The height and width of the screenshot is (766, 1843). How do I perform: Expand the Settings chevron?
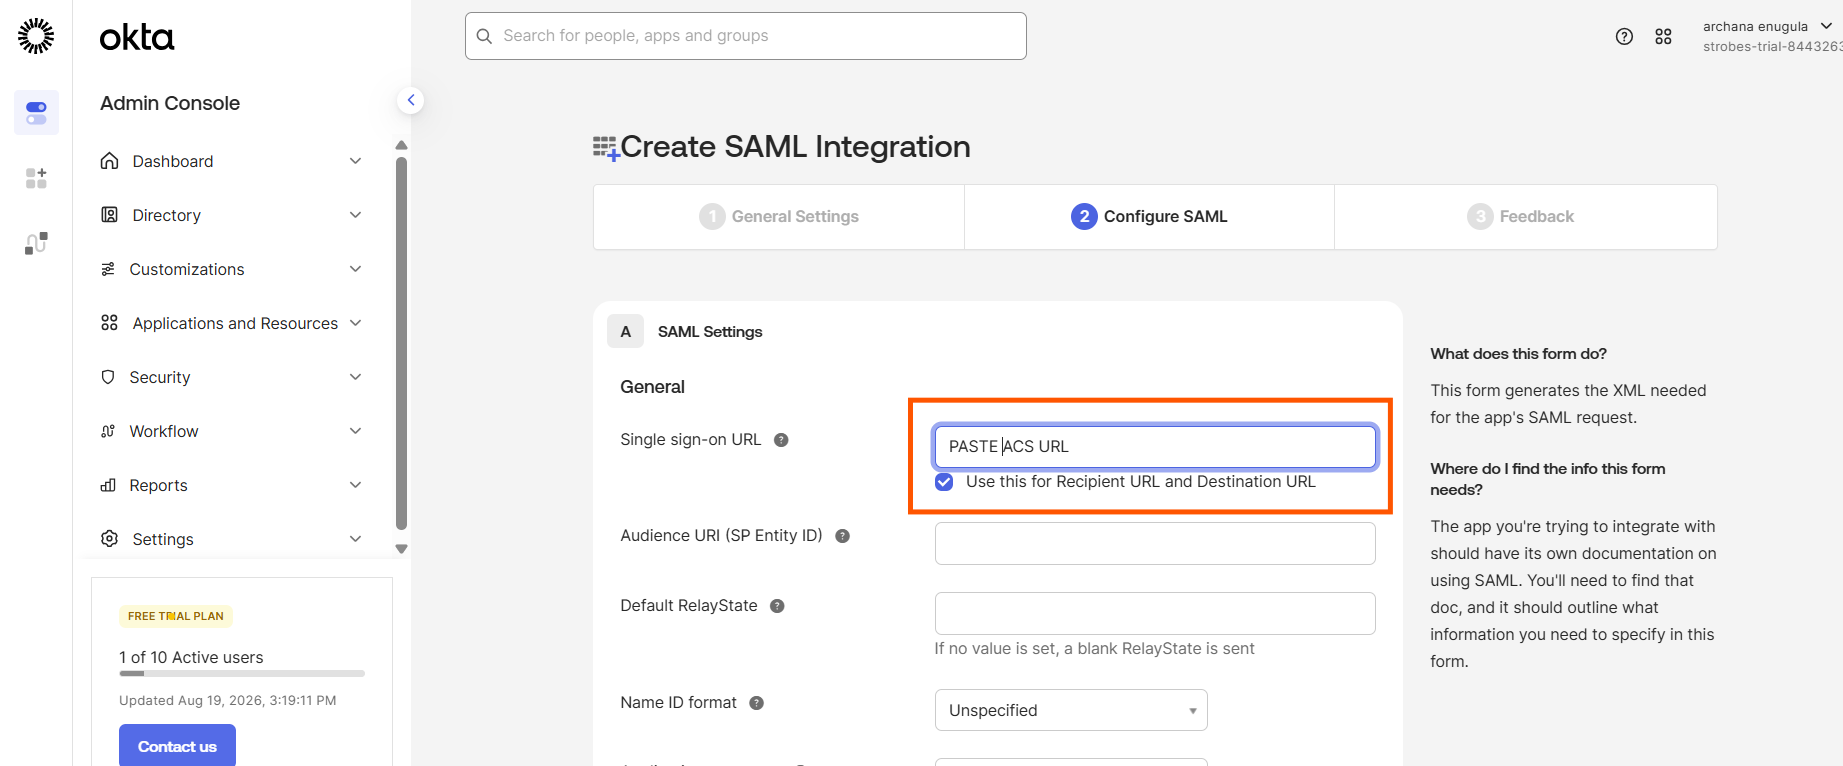click(355, 539)
